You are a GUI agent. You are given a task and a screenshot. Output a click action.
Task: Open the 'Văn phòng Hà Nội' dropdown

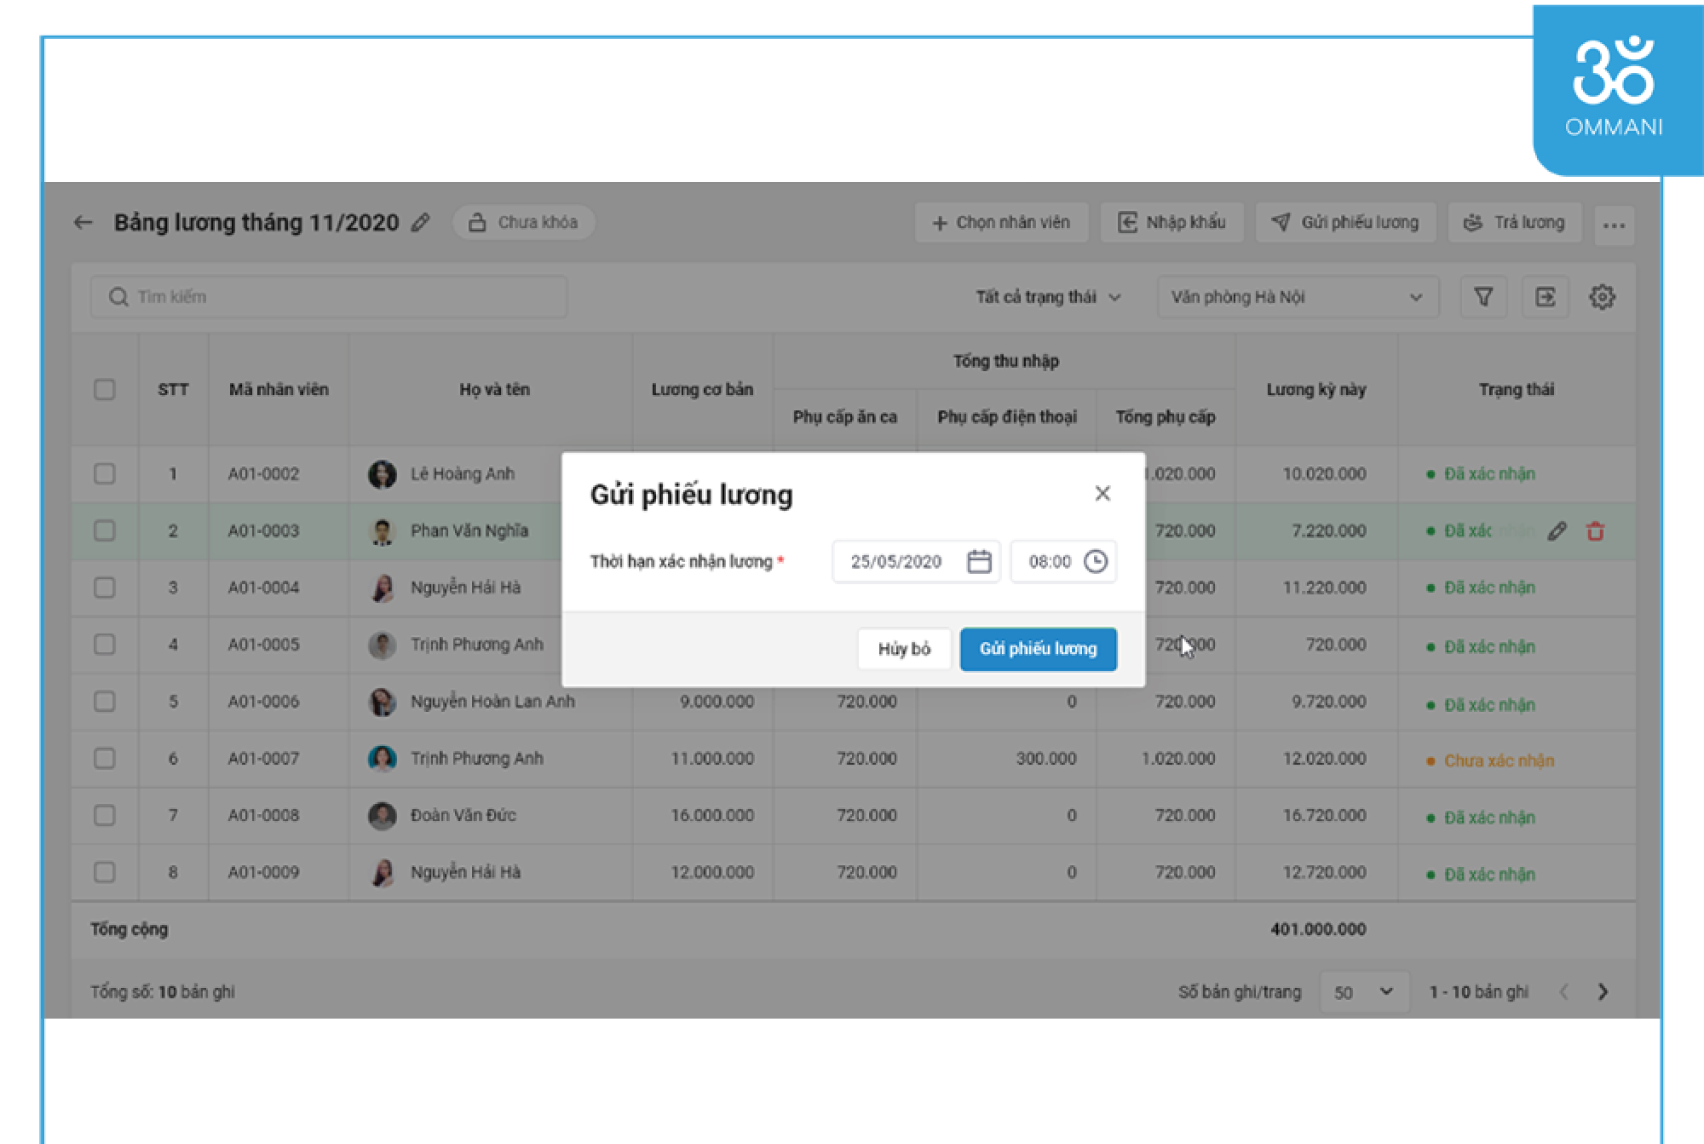(1296, 297)
